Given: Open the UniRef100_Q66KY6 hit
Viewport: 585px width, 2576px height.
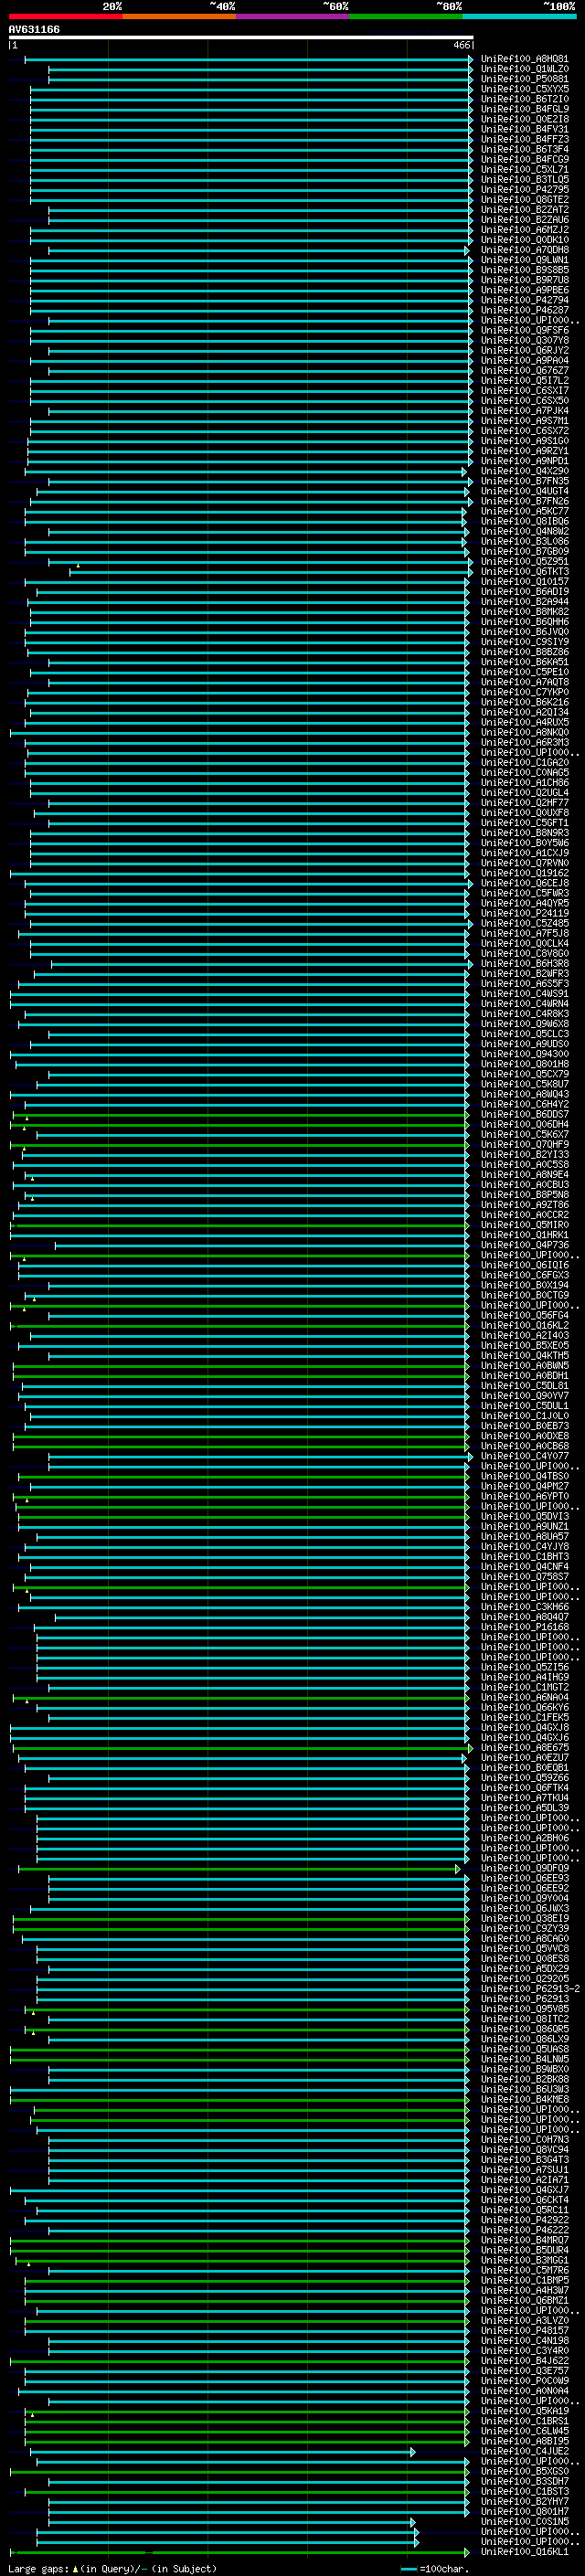Looking at the screenshot, I should pyautogui.click(x=524, y=1707).
